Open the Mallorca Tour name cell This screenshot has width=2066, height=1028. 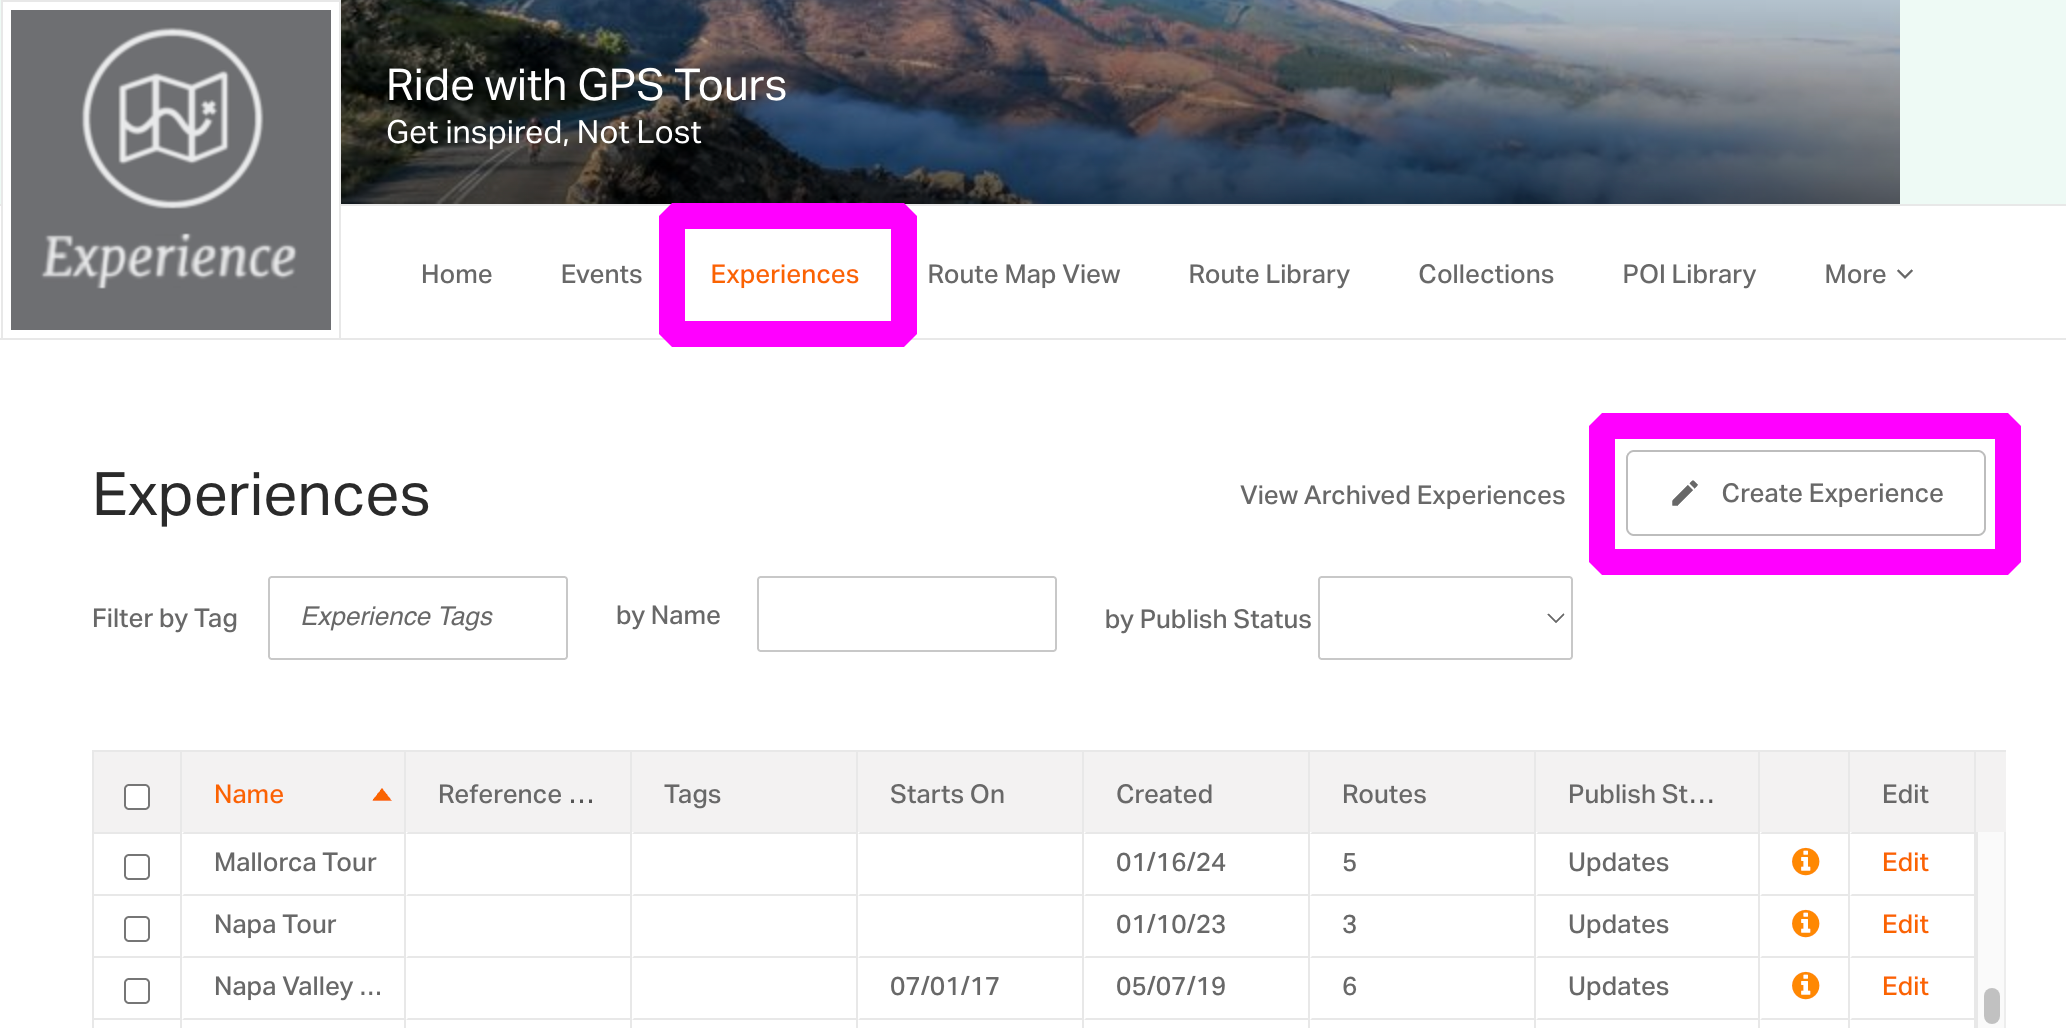tap(295, 862)
